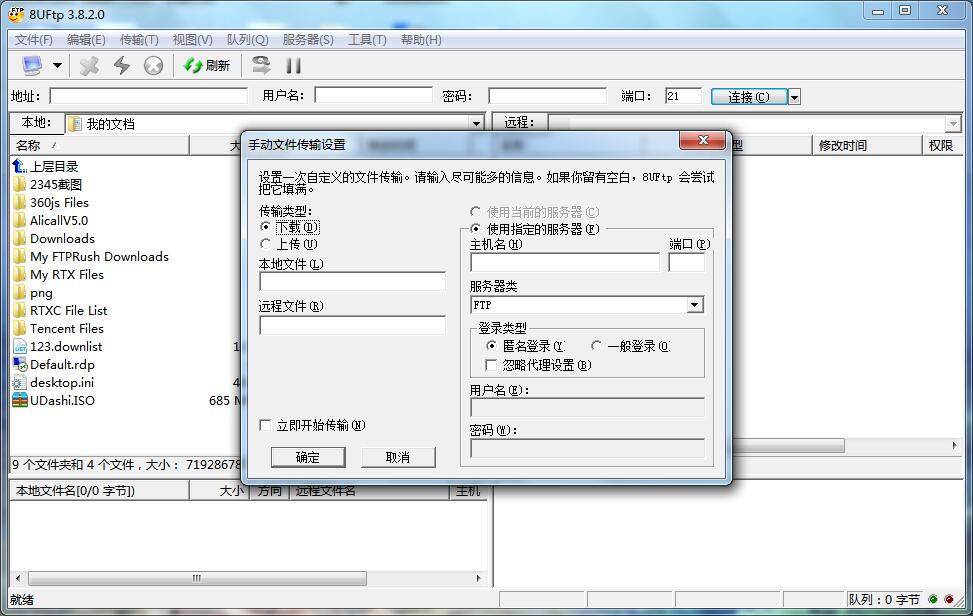Click the 确定 button in dialog
The image size is (973, 616).
tap(308, 457)
